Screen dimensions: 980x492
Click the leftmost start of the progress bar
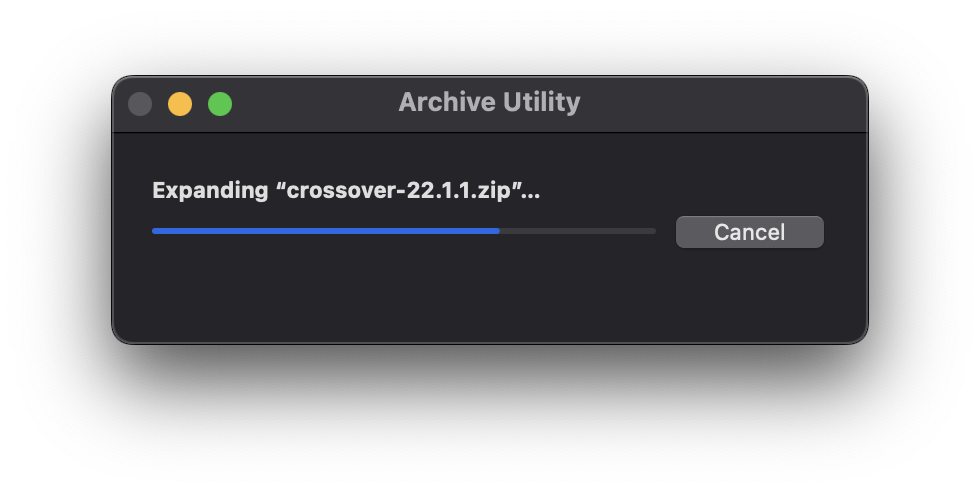(x=155, y=231)
